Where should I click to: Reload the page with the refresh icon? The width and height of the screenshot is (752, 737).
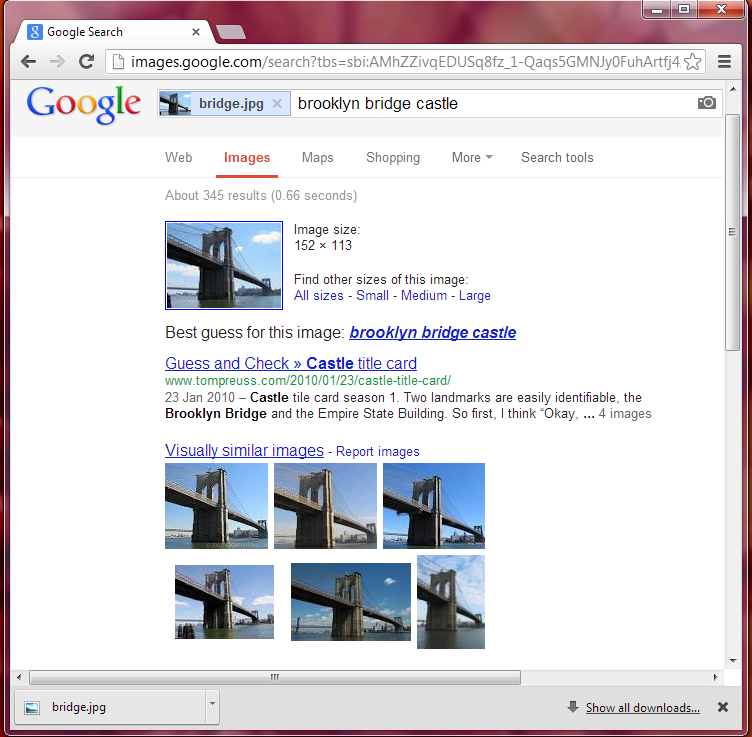click(86, 61)
